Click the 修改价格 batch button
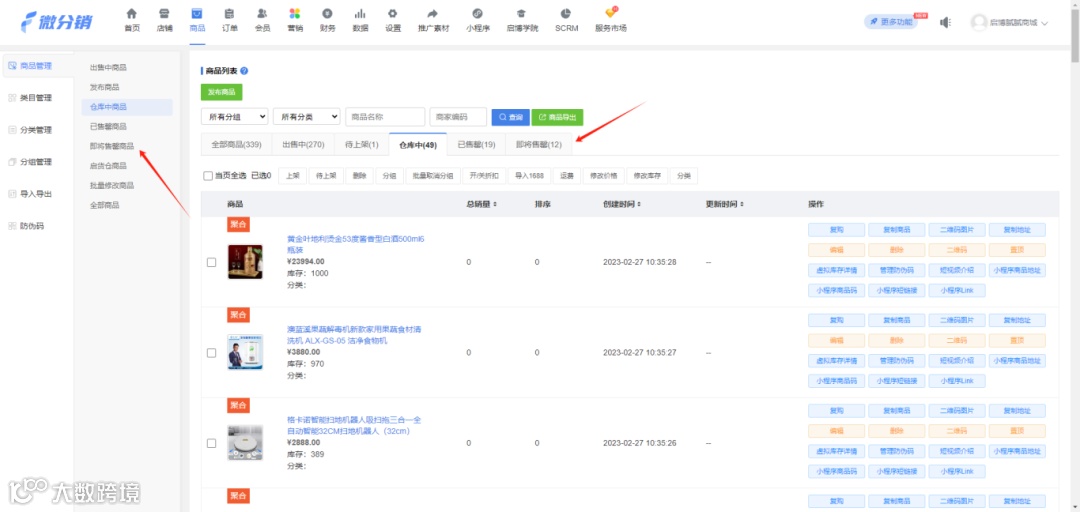Screen dimensions: 1080x512 [603, 176]
